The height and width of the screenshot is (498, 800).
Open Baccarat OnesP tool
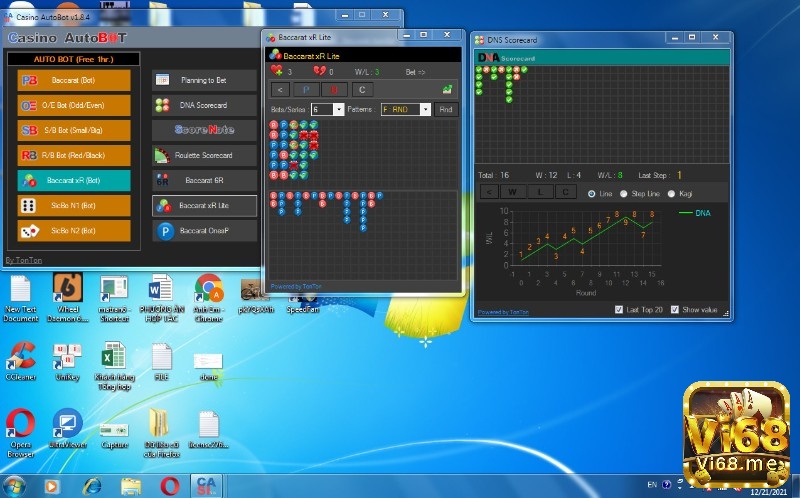204,231
